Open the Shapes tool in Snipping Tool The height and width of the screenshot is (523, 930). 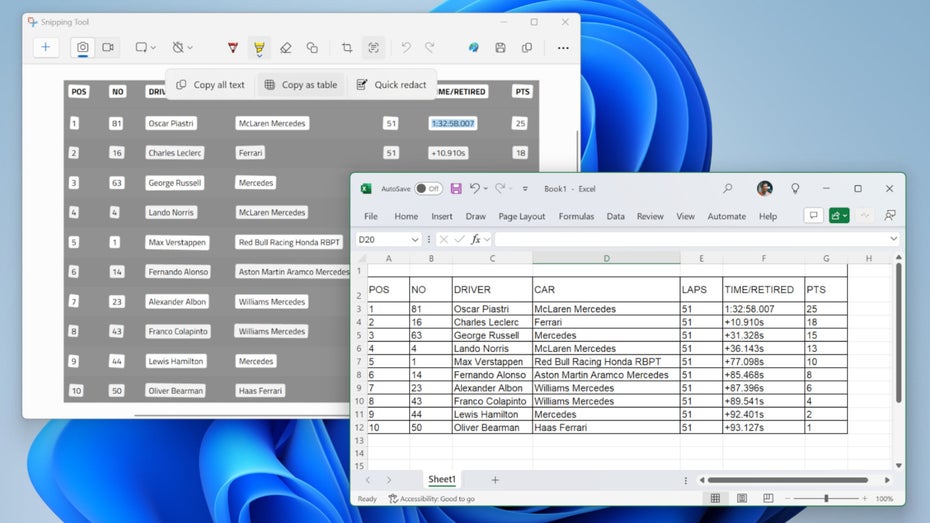[x=312, y=47]
